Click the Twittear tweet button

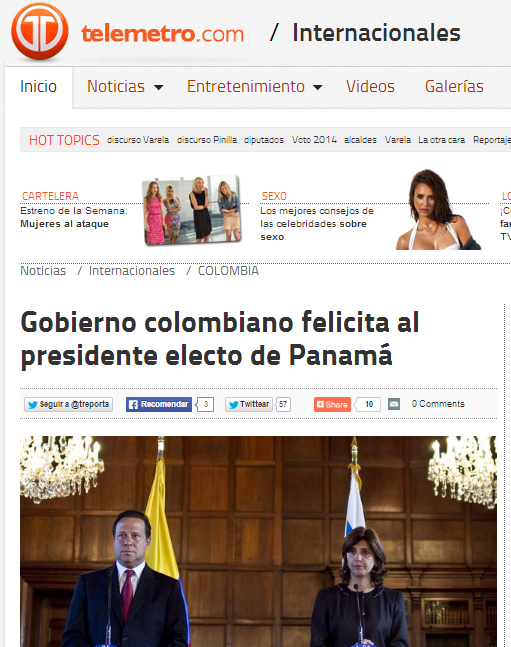click(248, 404)
